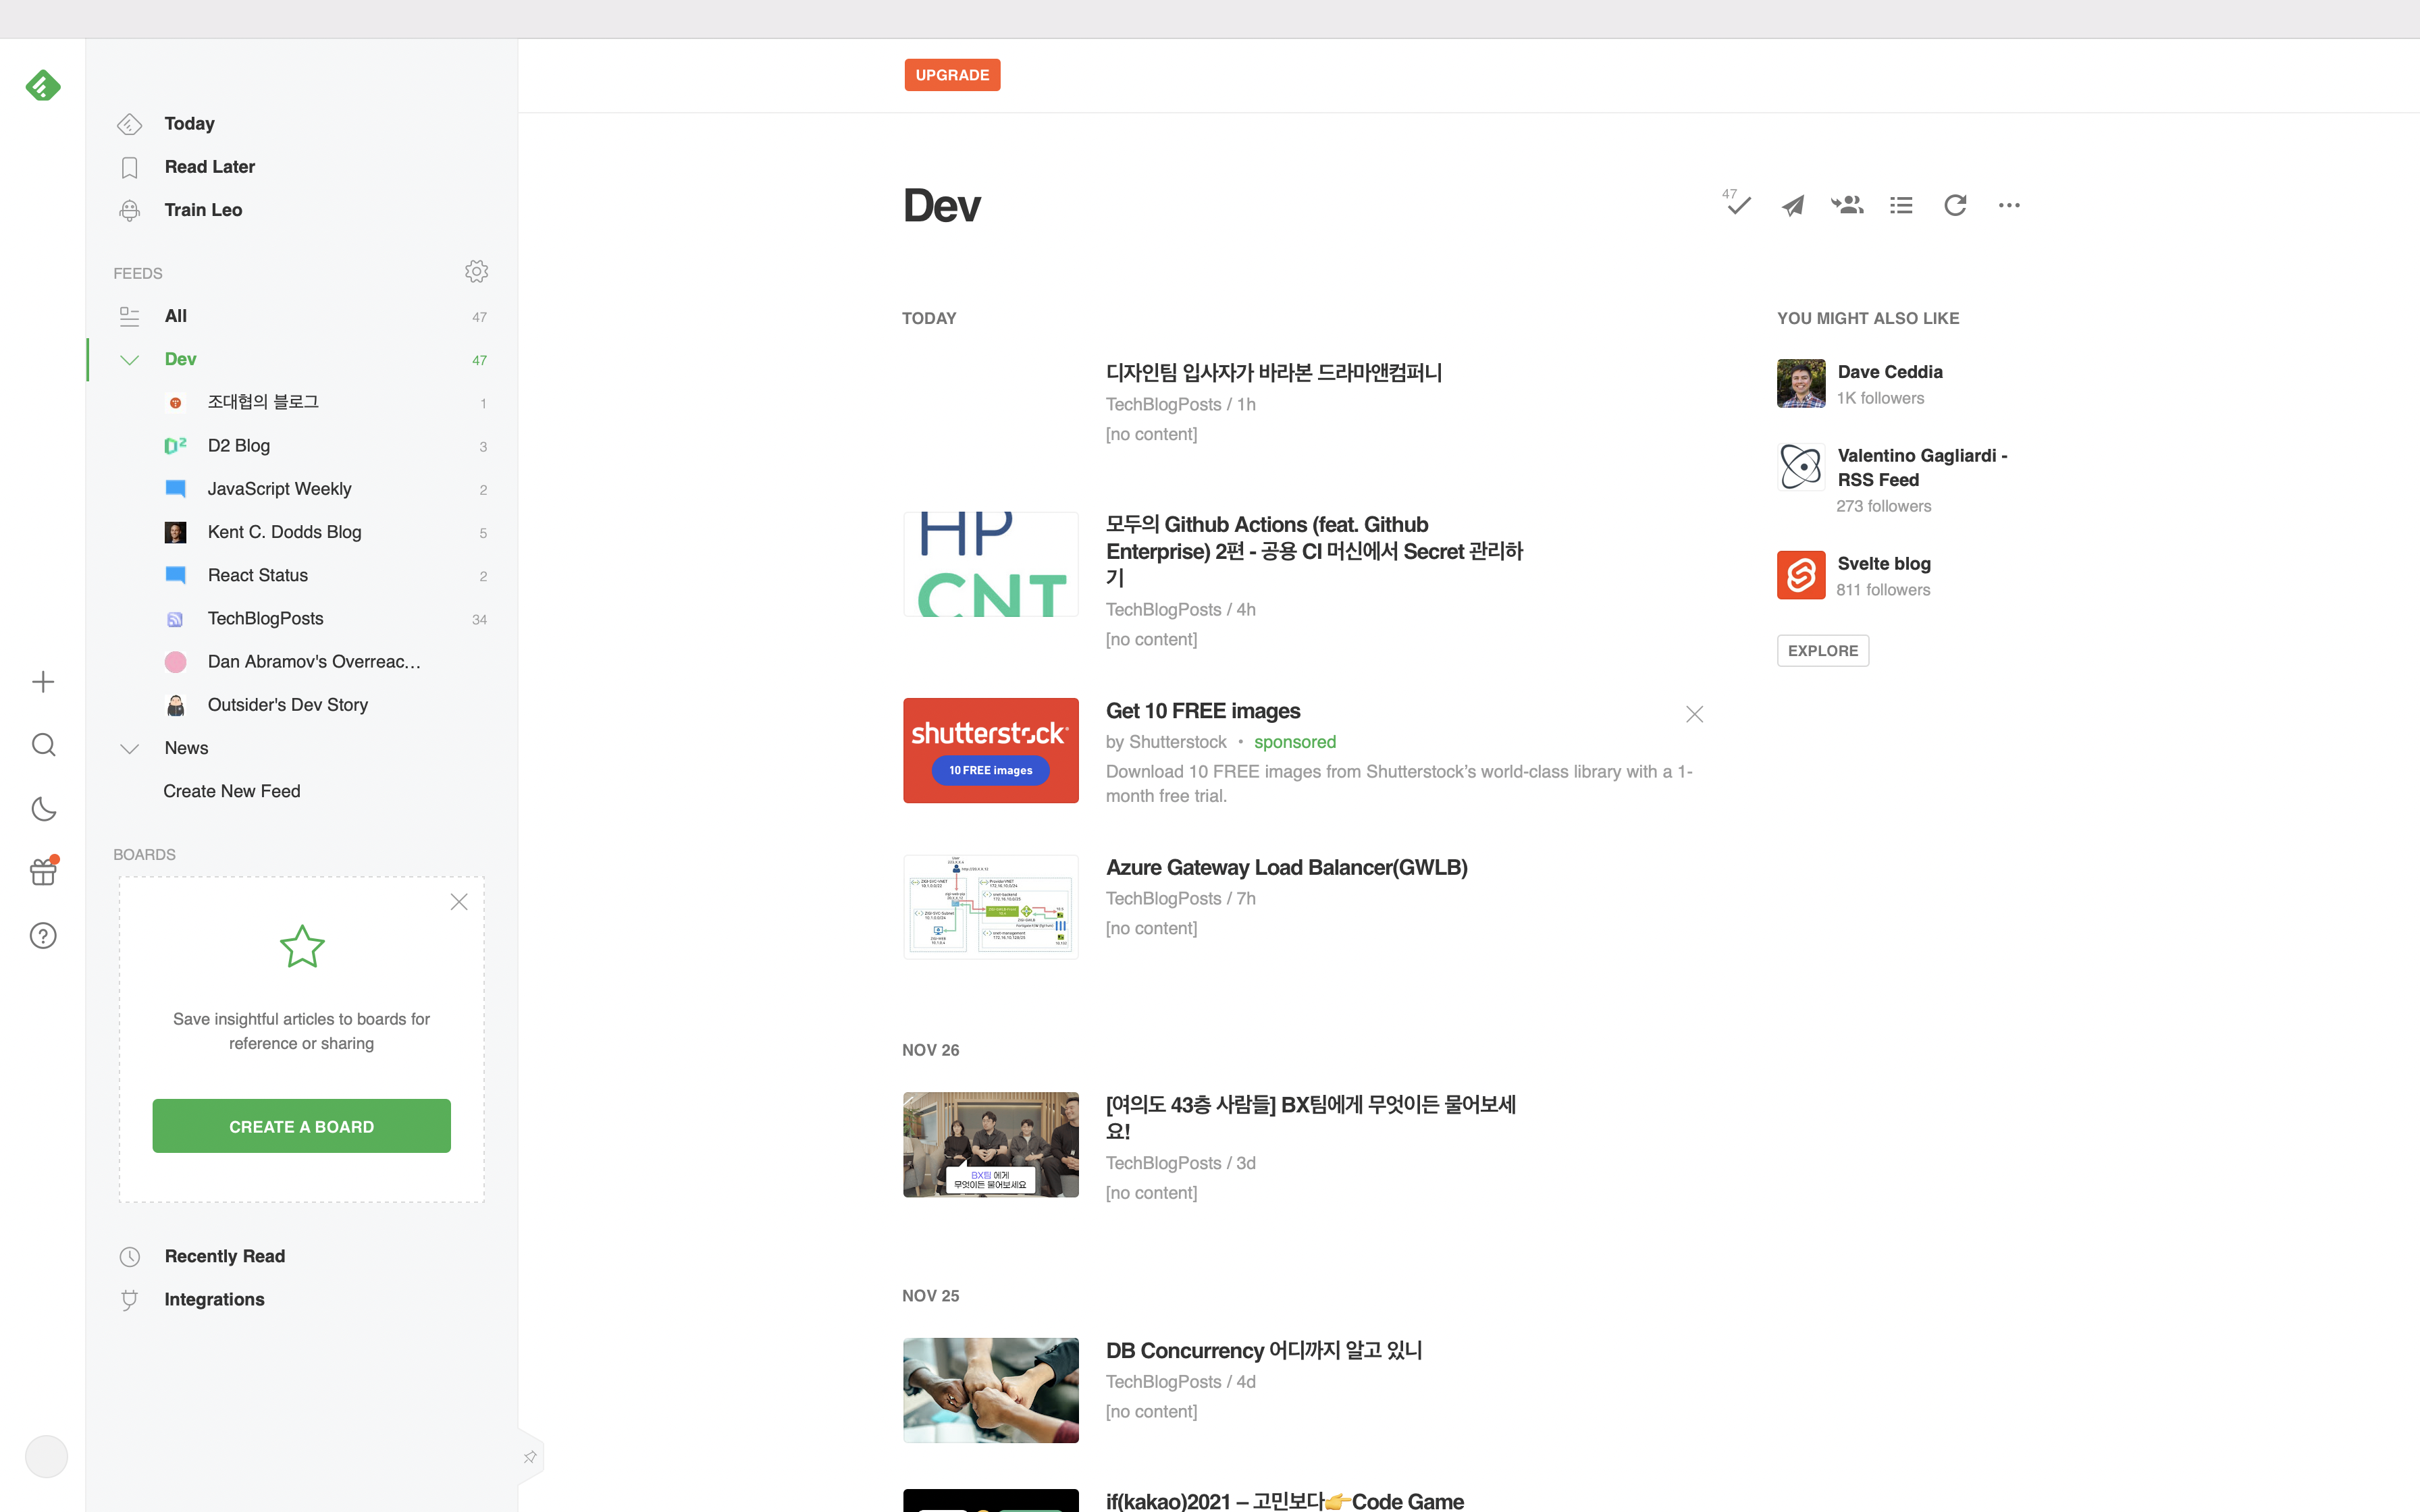The width and height of the screenshot is (2420, 1512).
Task: Select TechBlogPosts feed in sidebar
Action: tap(265, 619)
